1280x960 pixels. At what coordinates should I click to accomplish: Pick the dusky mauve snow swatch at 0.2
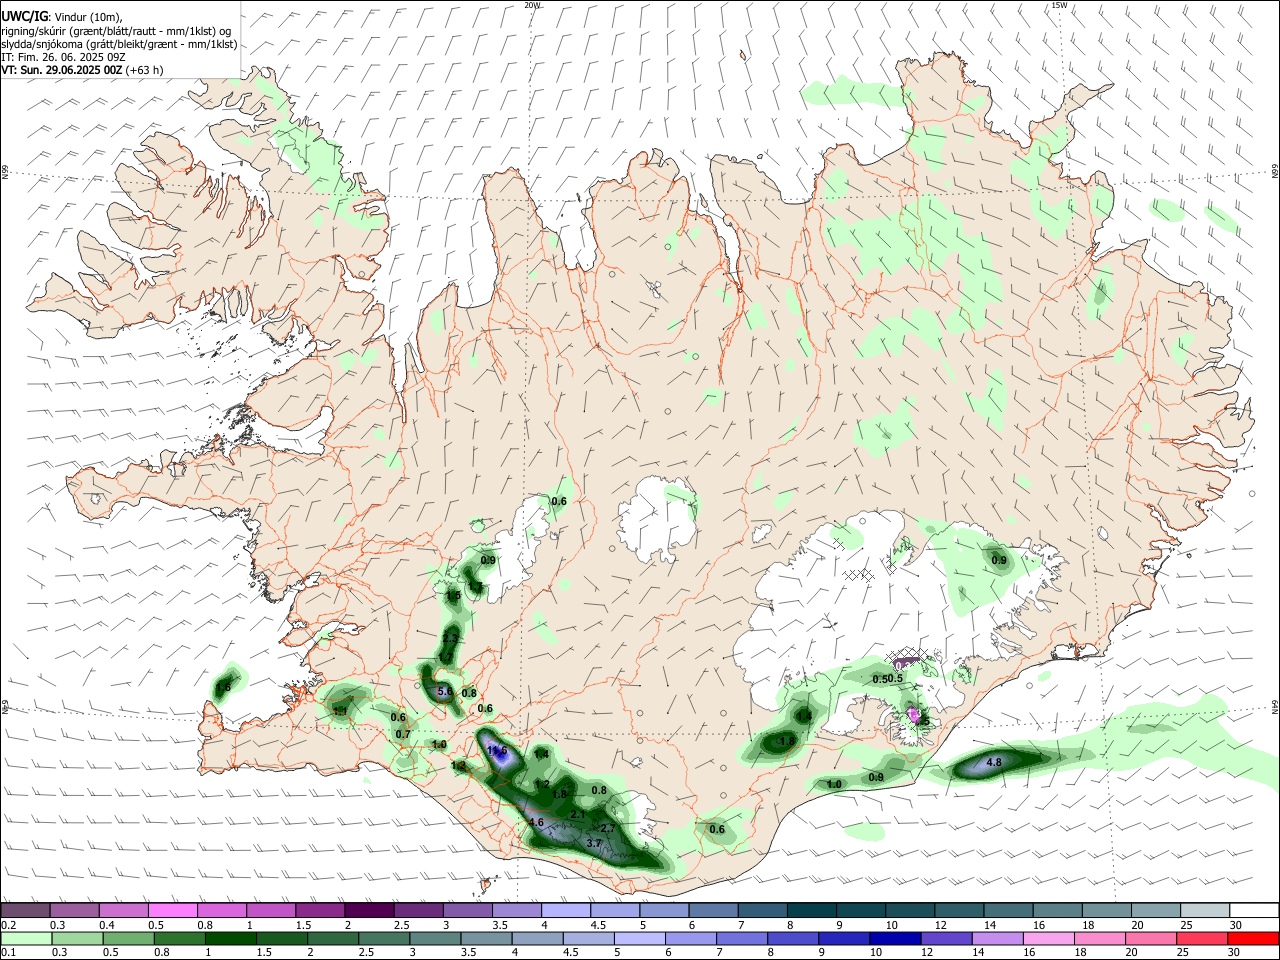25,911
